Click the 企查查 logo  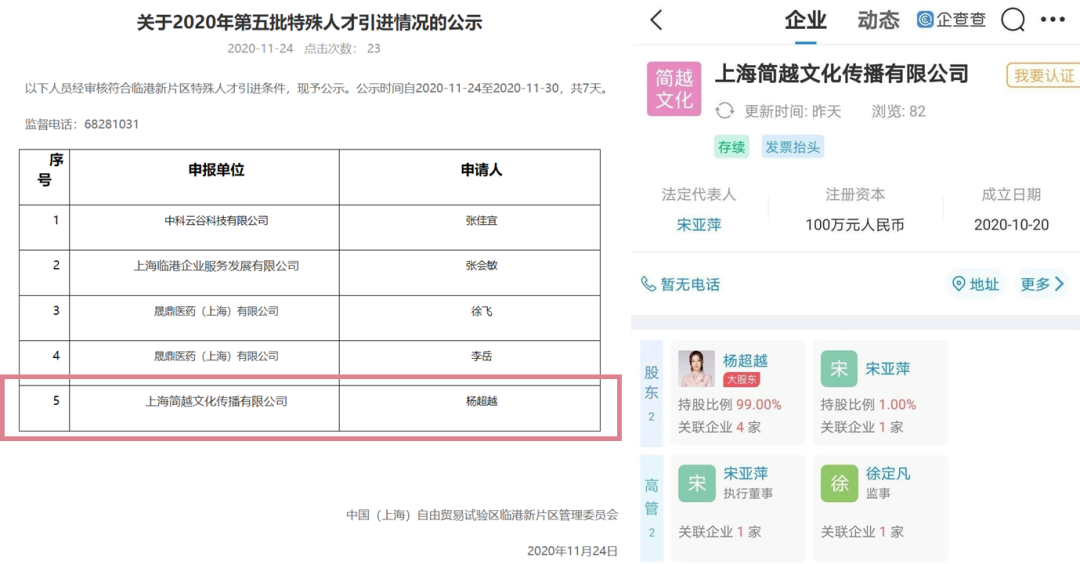[951, 20]
